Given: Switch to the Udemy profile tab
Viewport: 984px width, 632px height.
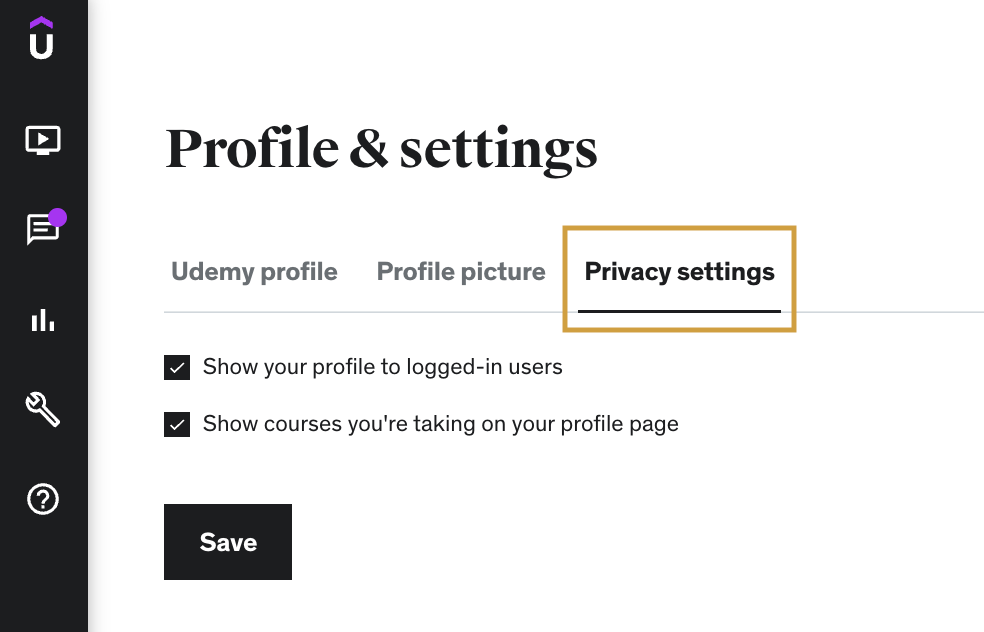Looking at the screenshot, I should click(x=254, y=272).
